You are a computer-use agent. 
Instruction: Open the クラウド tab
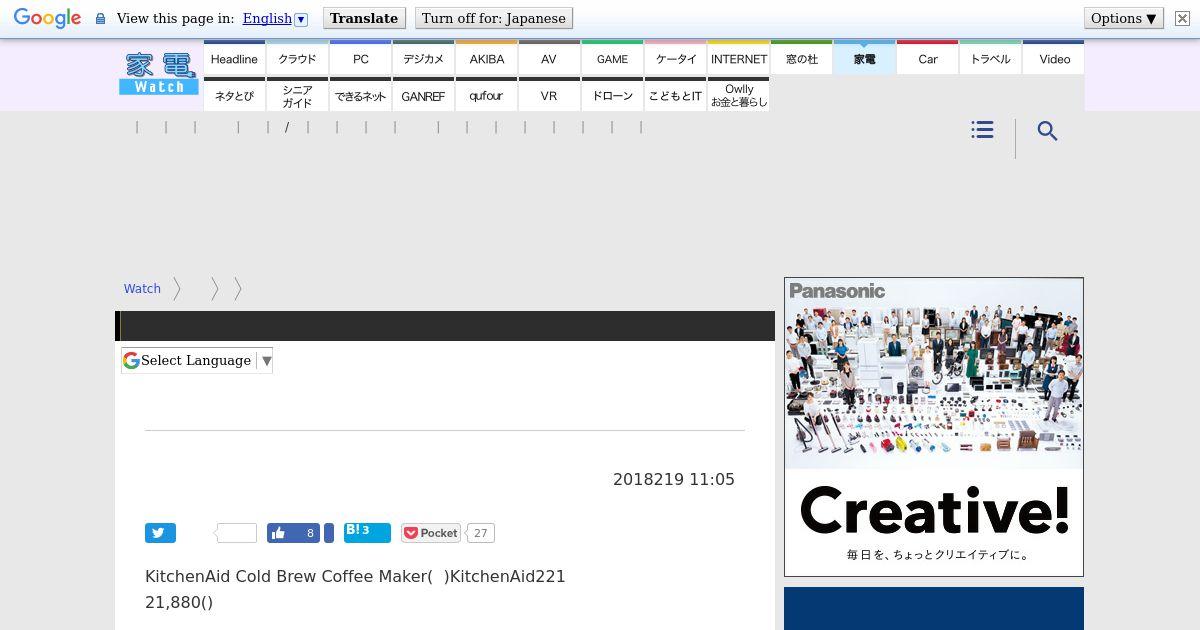click(297, 59)
